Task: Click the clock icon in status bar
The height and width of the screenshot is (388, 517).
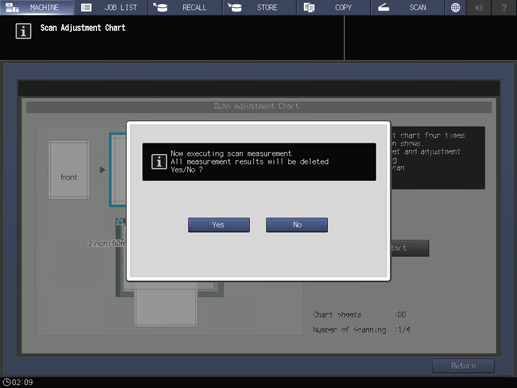Action: pyautogui.click(x=6, y=382)
